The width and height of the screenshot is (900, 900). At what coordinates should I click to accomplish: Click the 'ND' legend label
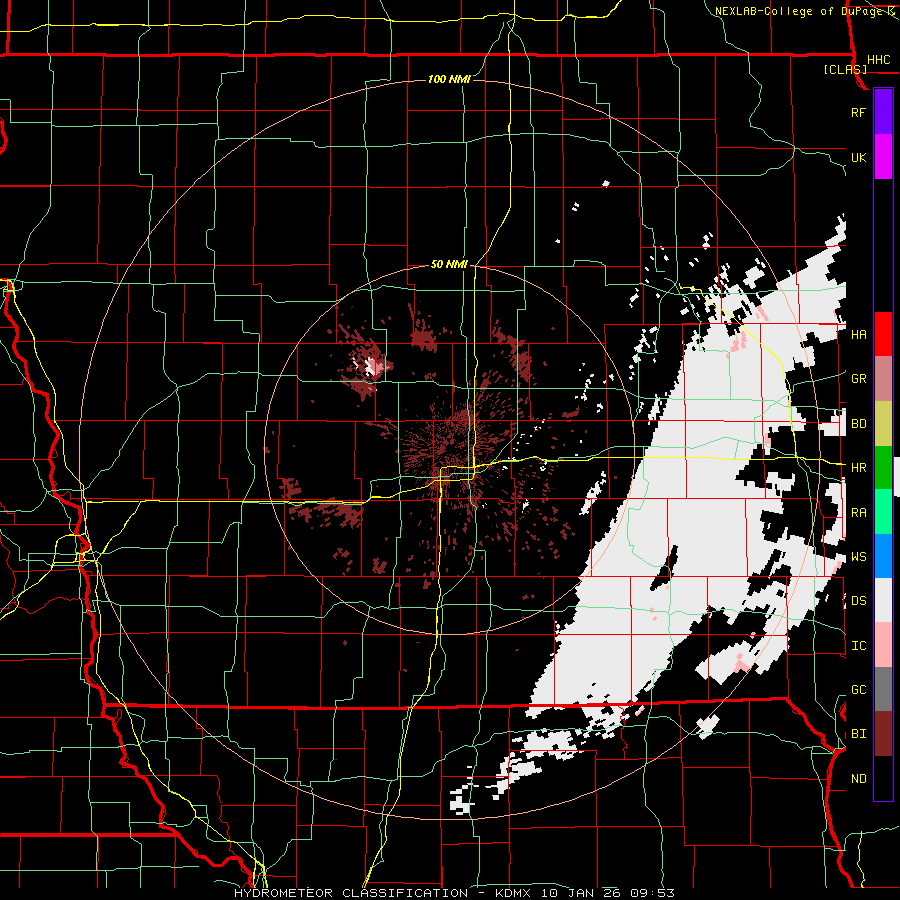(x=858, y=779)
